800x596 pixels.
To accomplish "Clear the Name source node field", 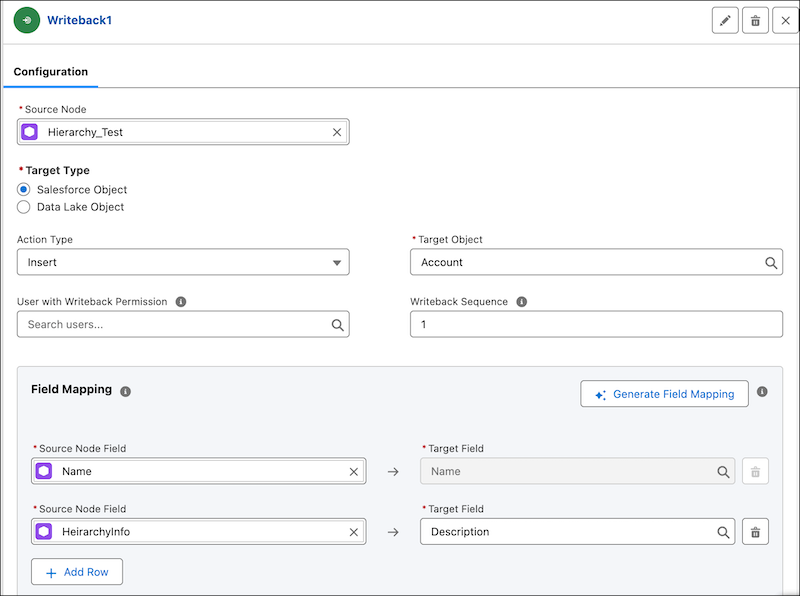I will click(354, 472).
